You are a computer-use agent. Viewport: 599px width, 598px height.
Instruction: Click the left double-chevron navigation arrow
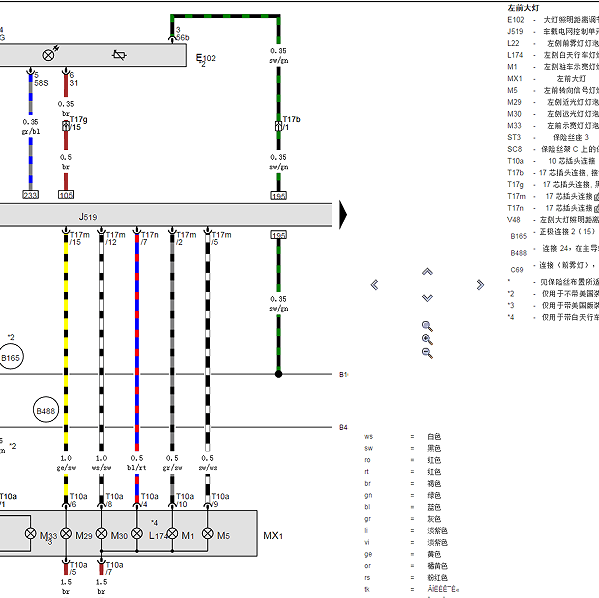tap(374, 285)
